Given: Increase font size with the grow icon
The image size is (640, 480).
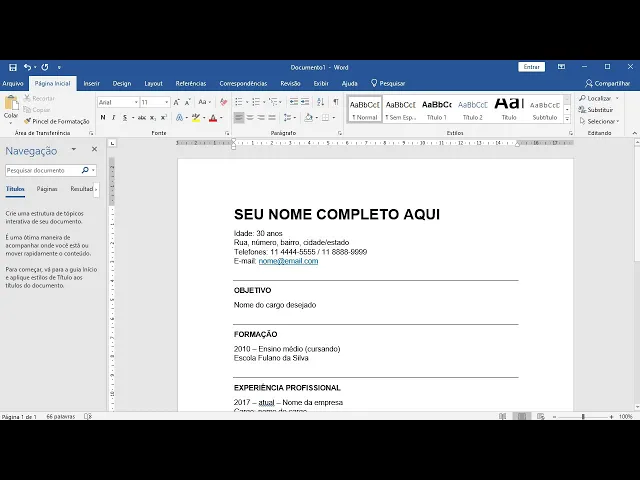Looking at the screenshot, I should tap(176, 102).
